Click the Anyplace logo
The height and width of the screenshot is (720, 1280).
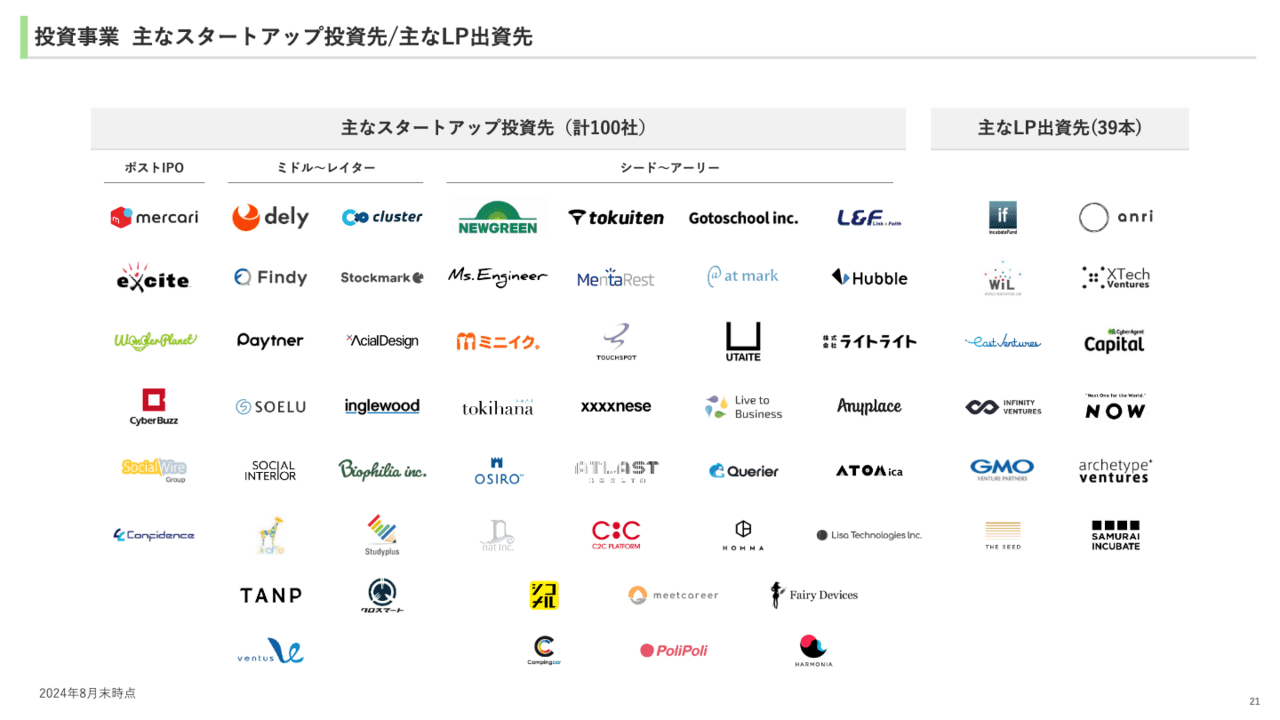coord(869,406)
